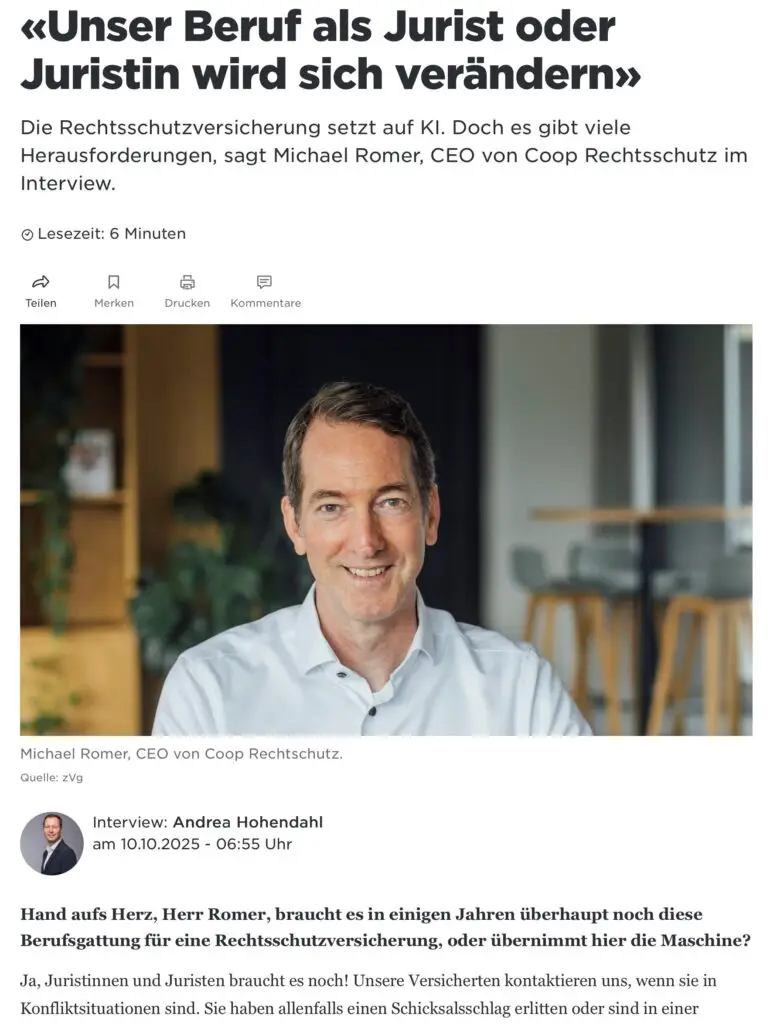Select the Teilen text label
Image resolution: width=770 pixels, height=1024 pixels.
[40, 303]
